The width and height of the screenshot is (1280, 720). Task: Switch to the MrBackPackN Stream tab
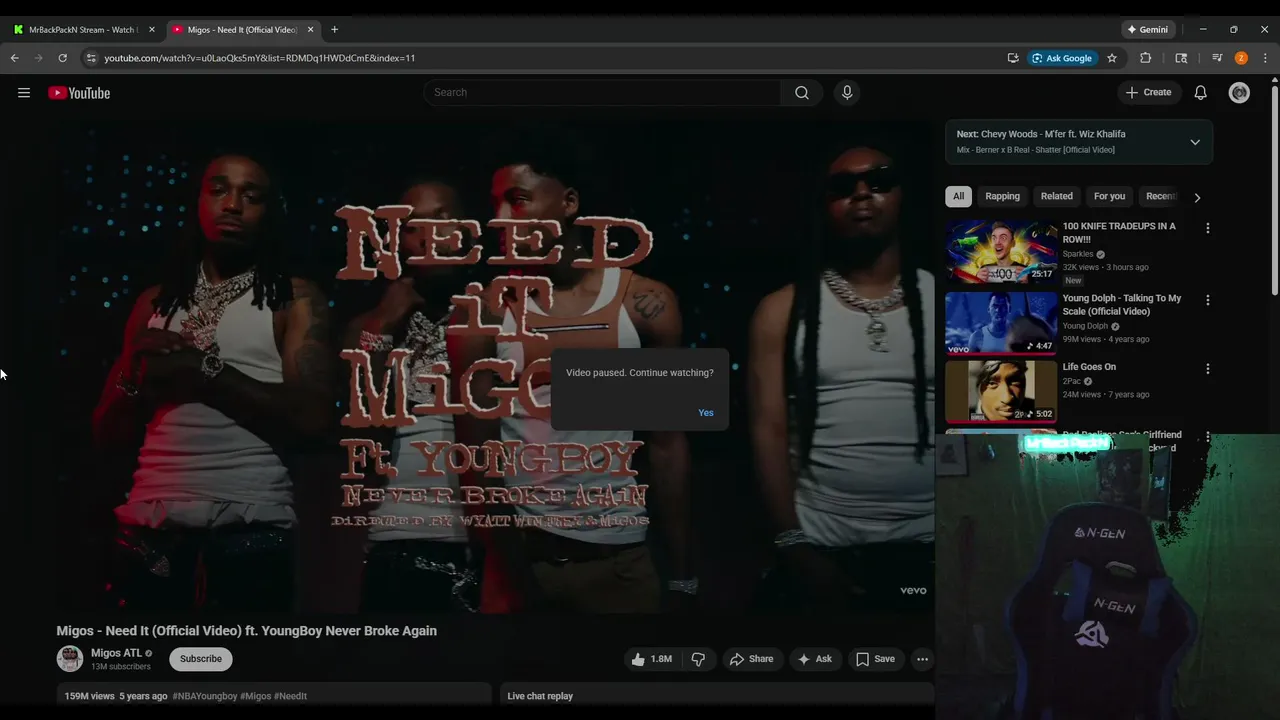[x=85, y=30]
